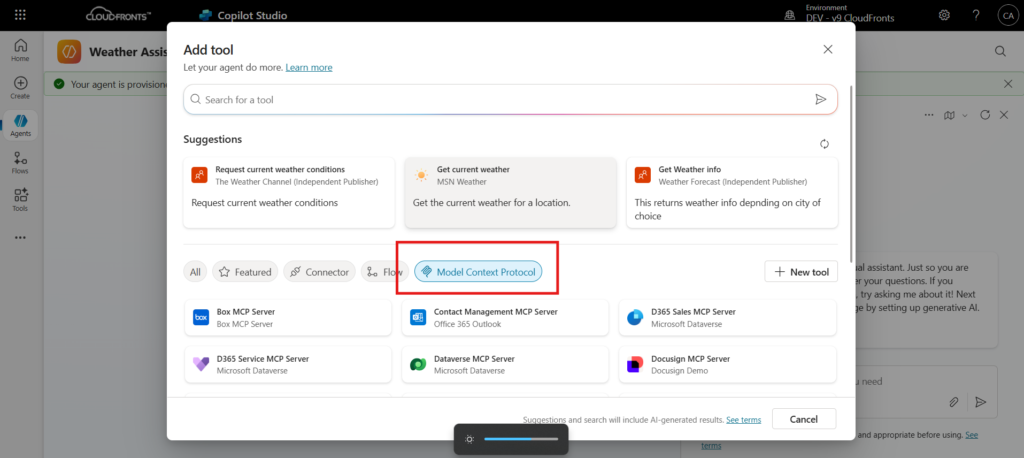The width and height of the screenshot is (1024, 458).
Task: Click the environment picker icon
Action: pos(791,16)
